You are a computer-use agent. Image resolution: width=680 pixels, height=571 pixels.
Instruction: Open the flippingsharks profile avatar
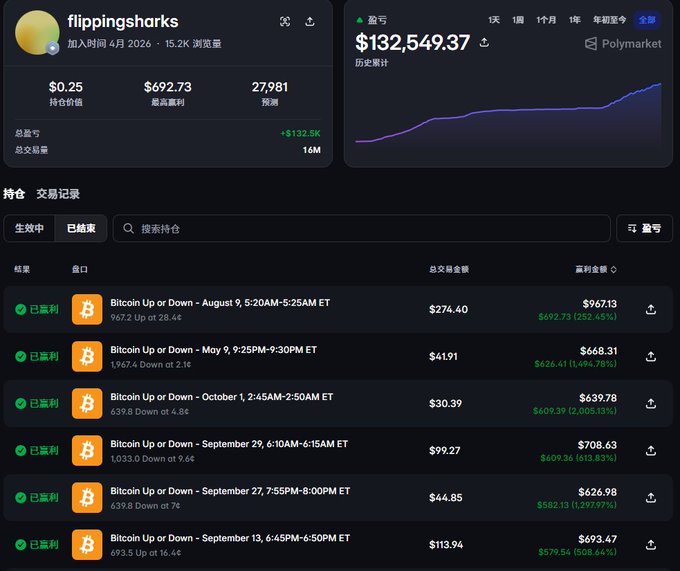37,33
